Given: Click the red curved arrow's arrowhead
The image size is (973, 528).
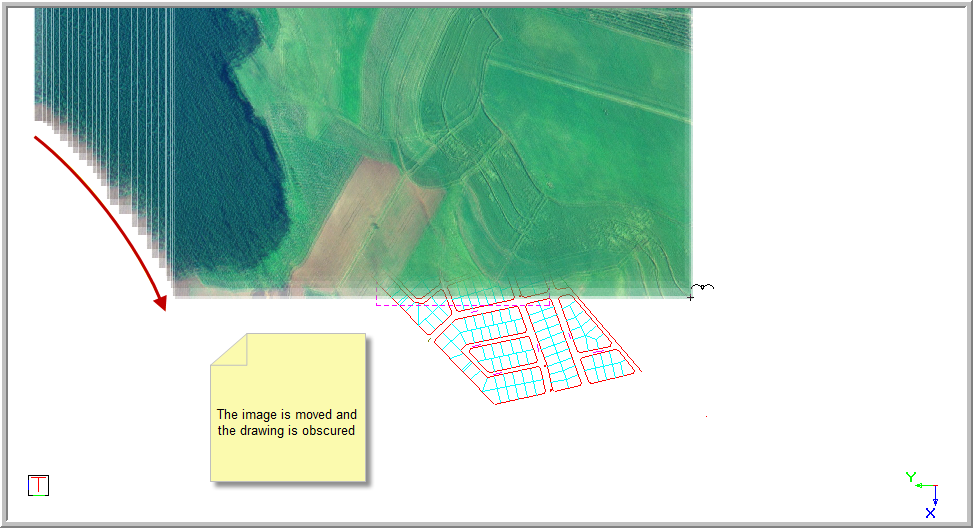Looking at the screenshot, I should [159, 302].
